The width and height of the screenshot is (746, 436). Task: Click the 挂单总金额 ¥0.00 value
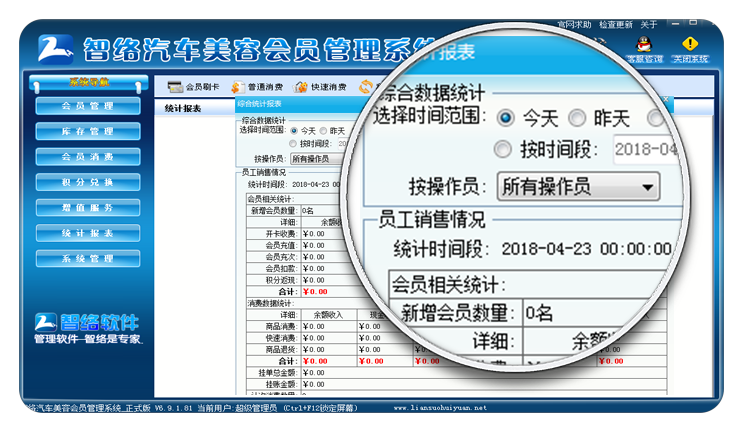click(x=314, y=373)
